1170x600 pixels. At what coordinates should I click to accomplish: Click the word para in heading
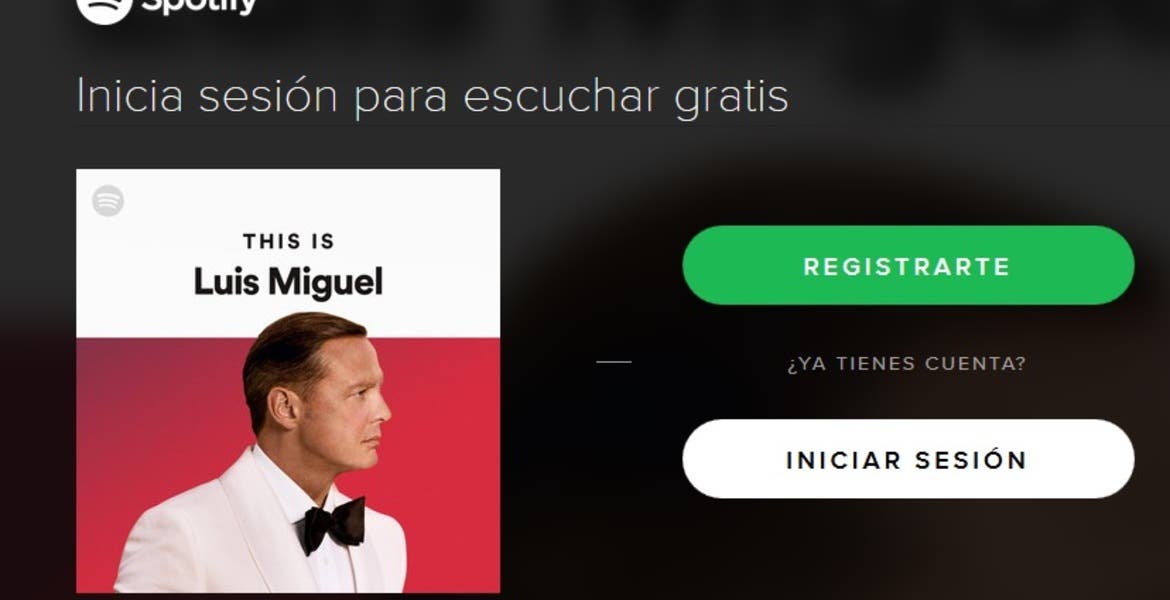tap(400, 99)
